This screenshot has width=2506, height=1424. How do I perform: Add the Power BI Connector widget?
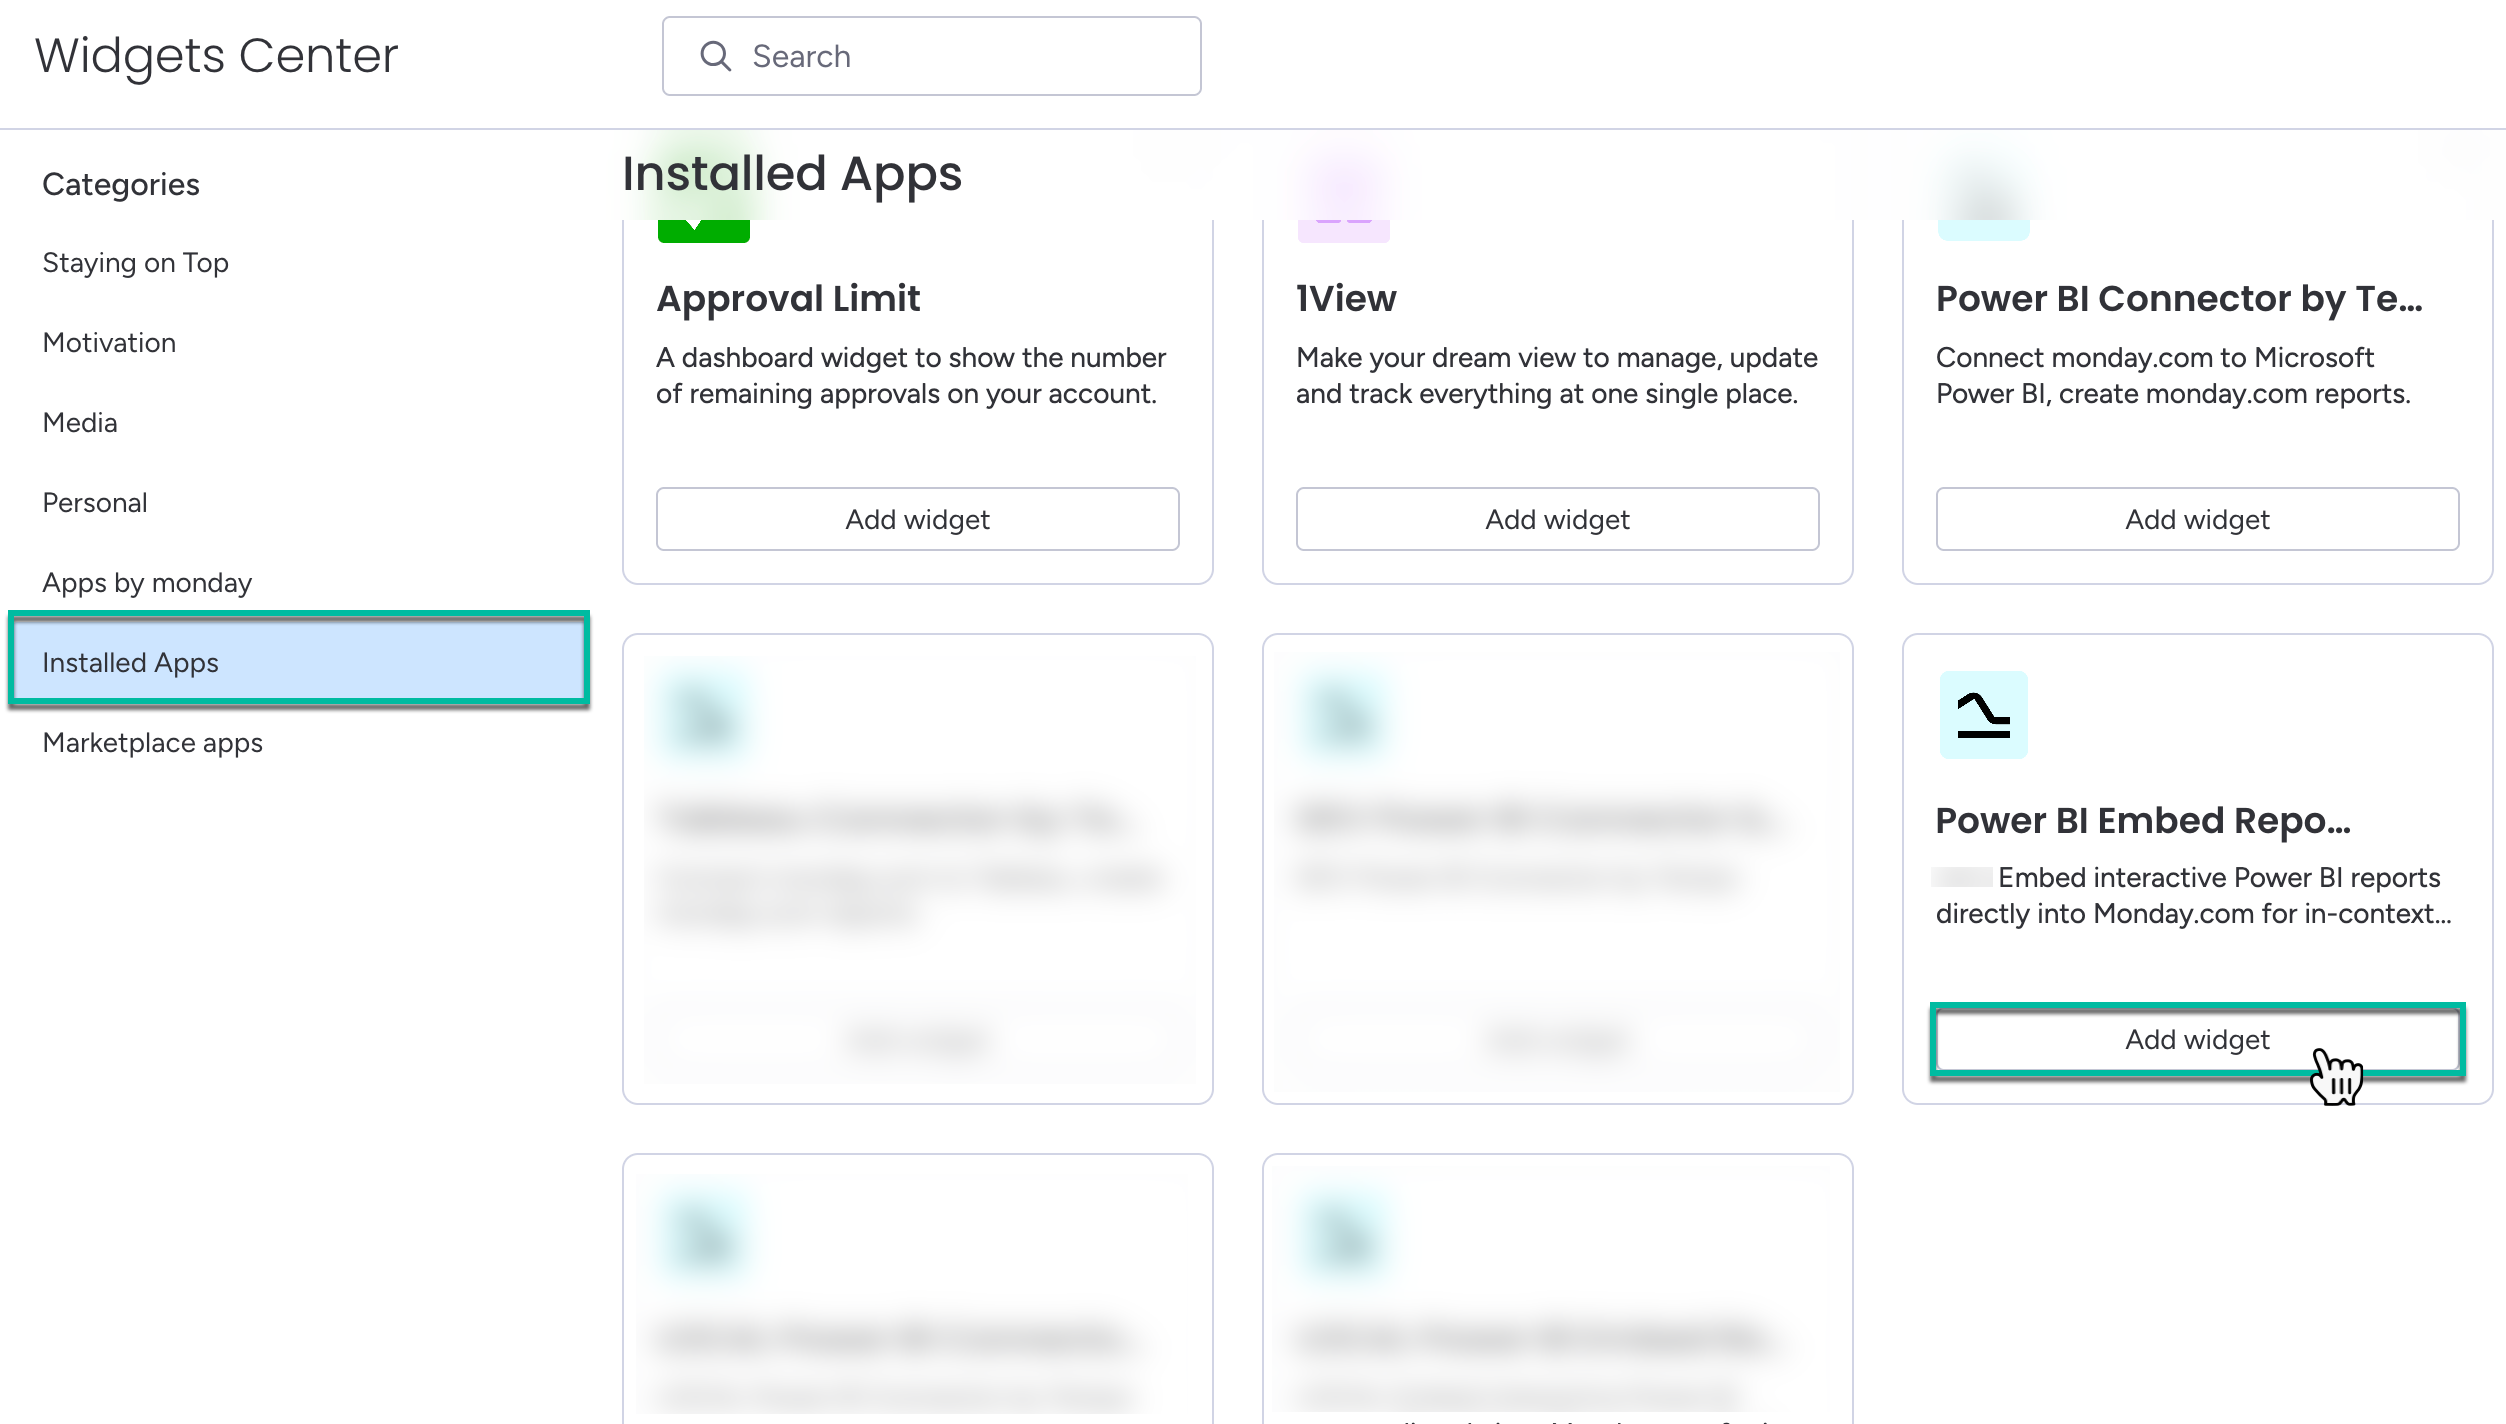[2197, 519]
